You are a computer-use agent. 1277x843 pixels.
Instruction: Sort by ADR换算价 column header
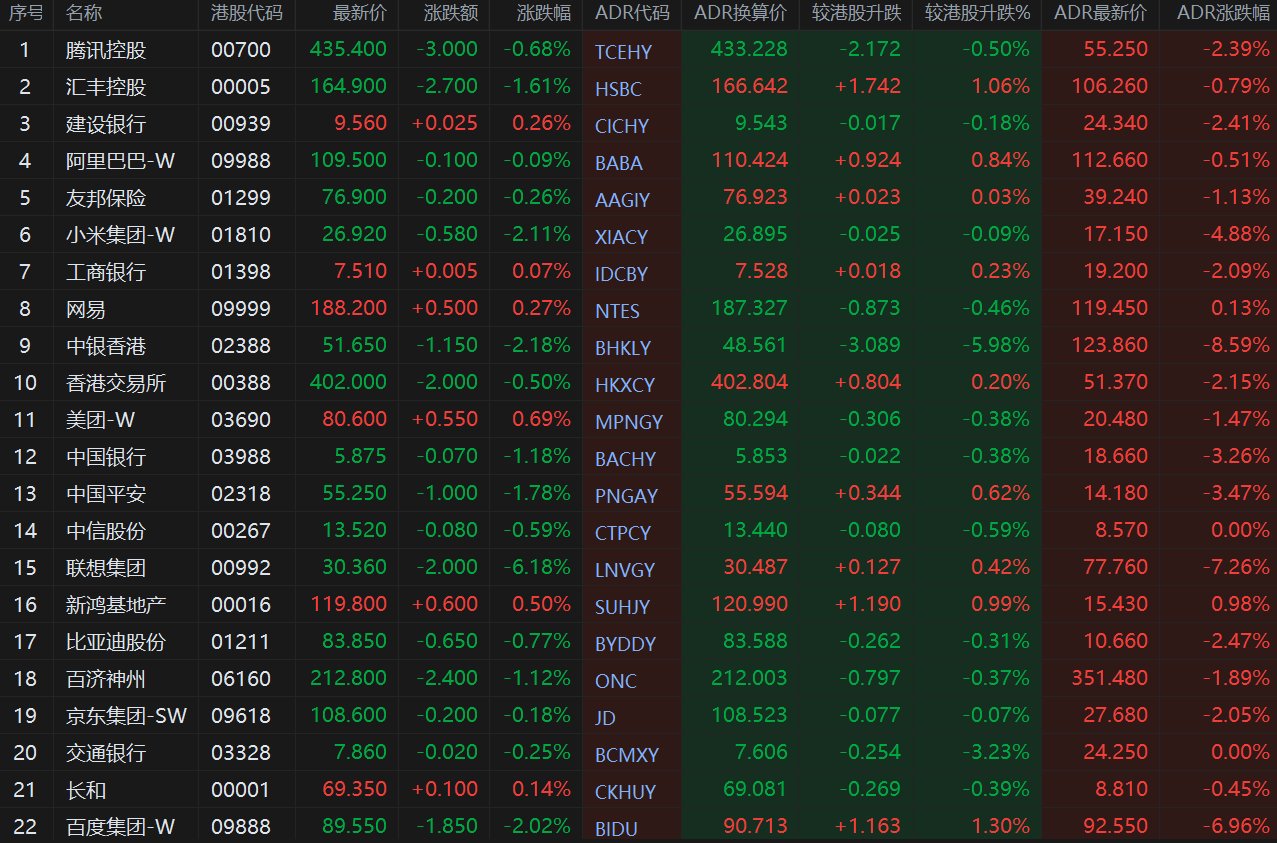click(x=741, y=14)
